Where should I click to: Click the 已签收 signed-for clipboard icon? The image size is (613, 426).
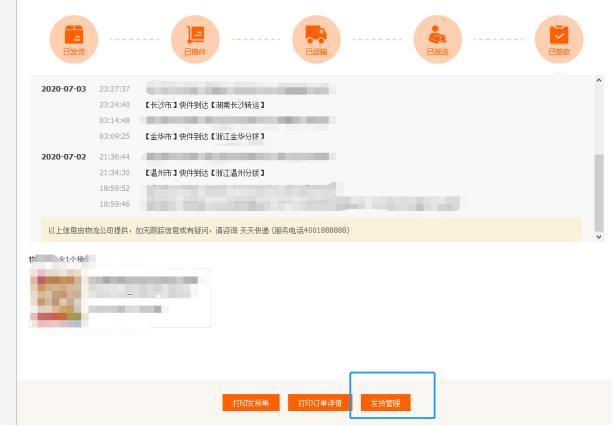tap(559, 39)
